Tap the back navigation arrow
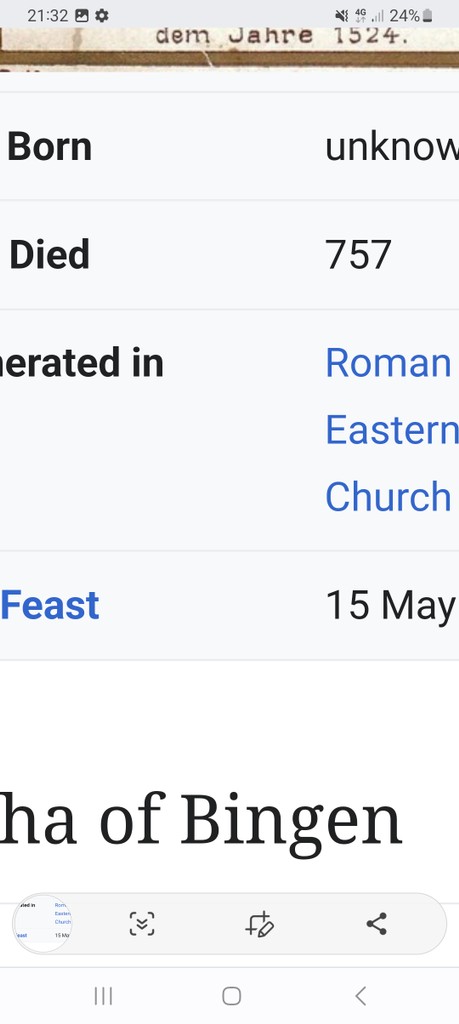The height and width of the screenshot is (1024, 459). tap(360, 996)
